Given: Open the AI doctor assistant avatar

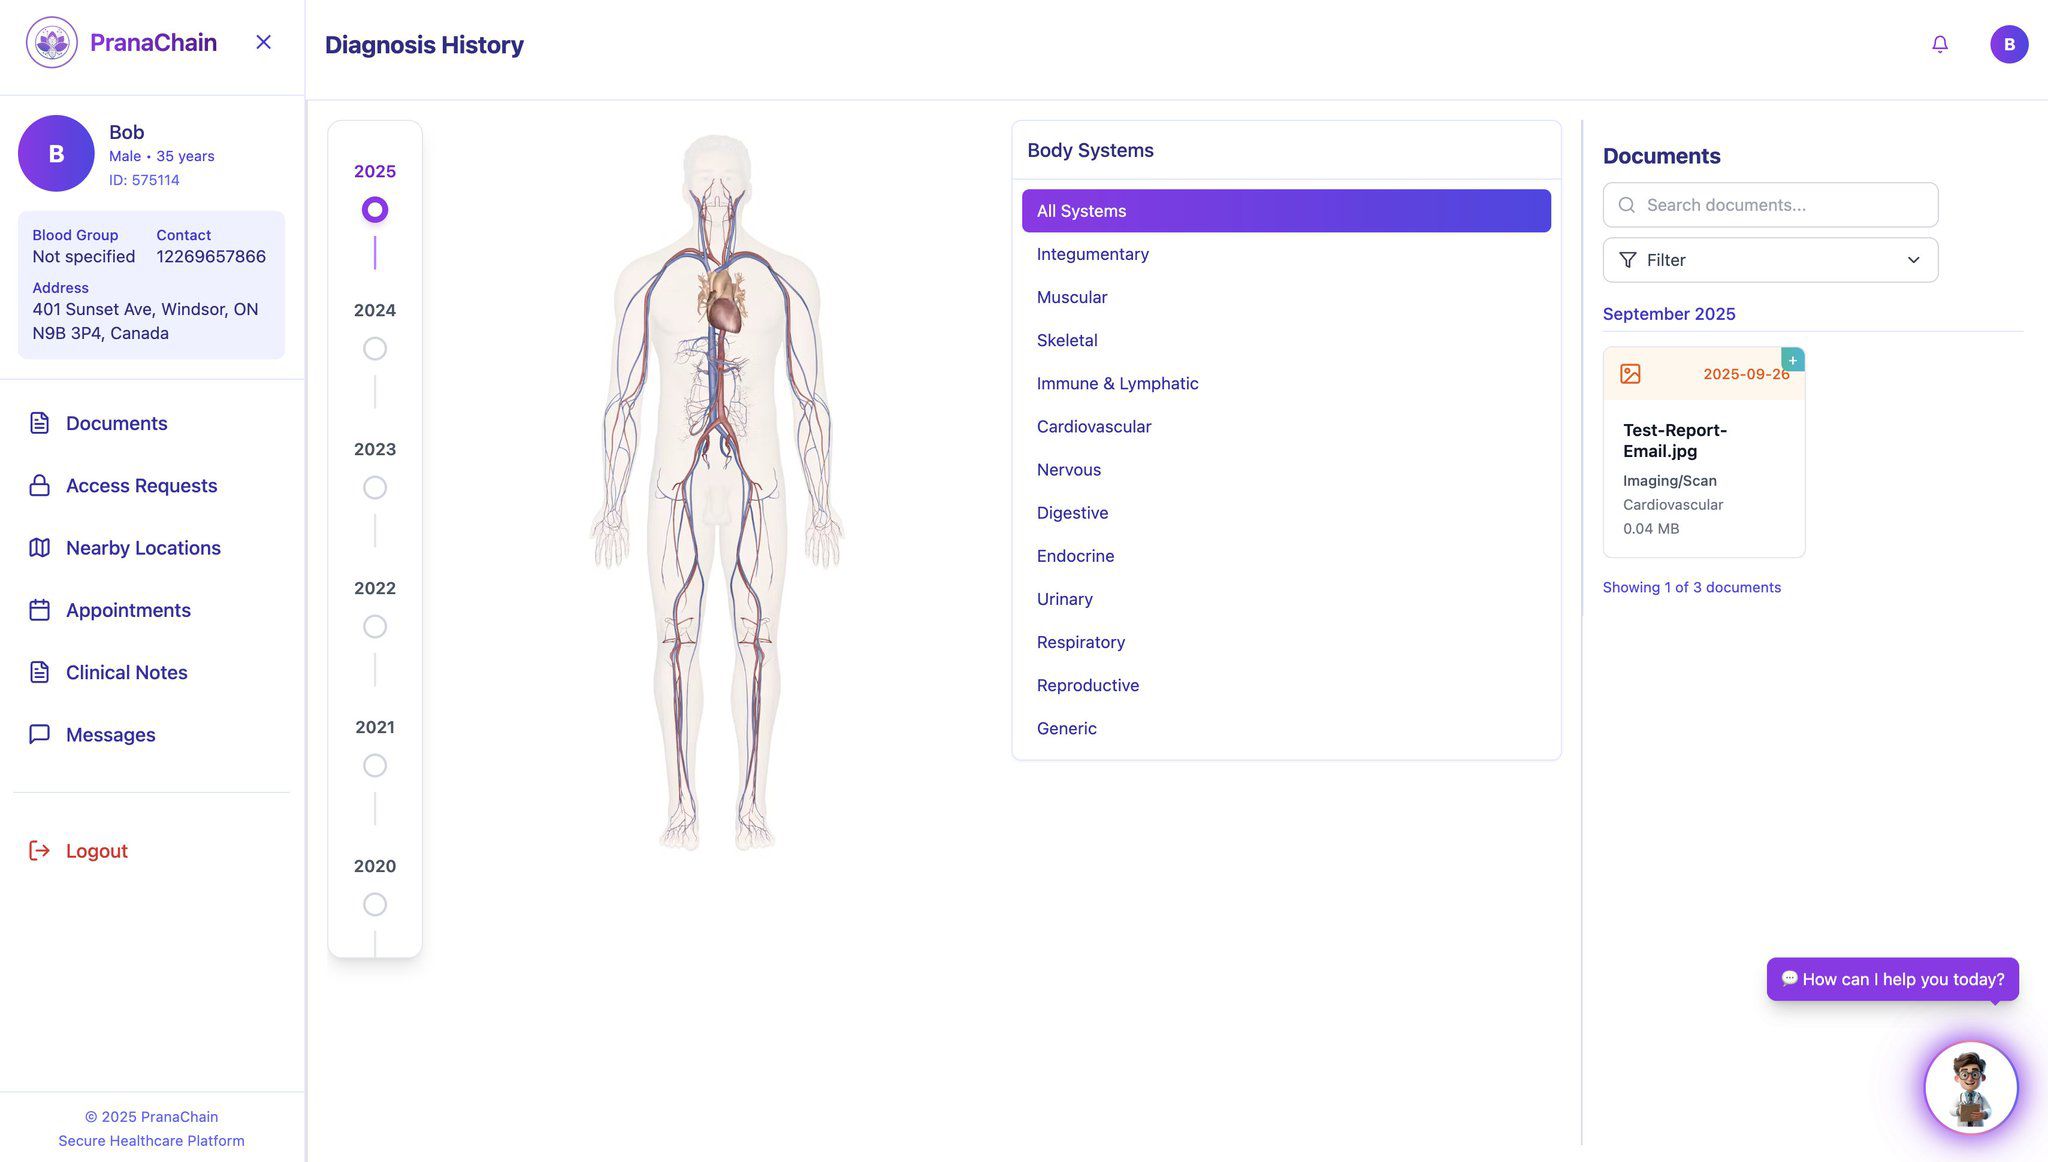Looking at the screenshot, I should click(1970, 1087).
